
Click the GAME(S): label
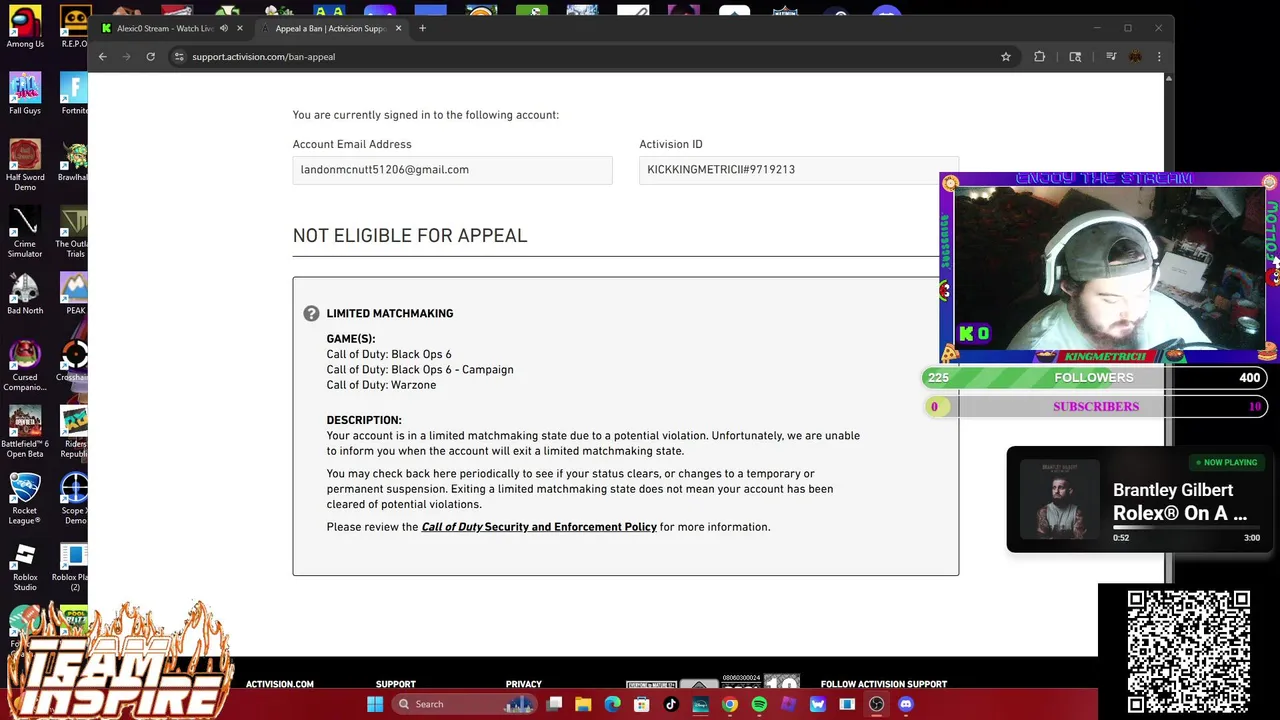351,339
